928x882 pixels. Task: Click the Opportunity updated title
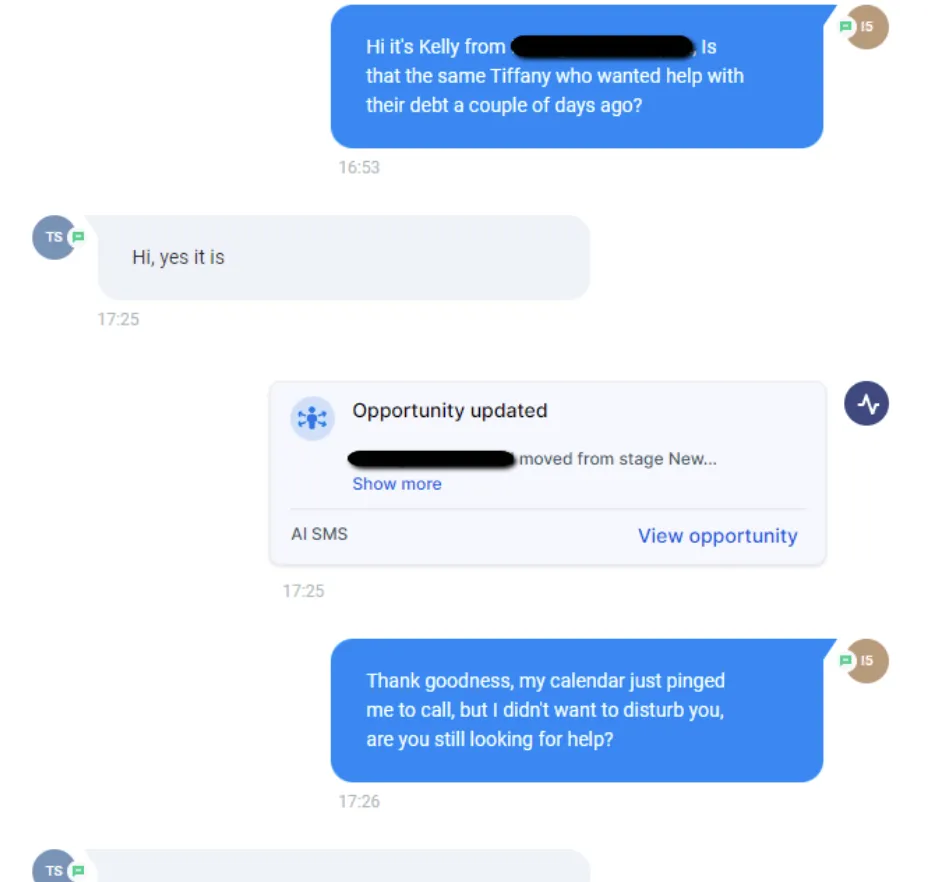[x=450, y=410]
